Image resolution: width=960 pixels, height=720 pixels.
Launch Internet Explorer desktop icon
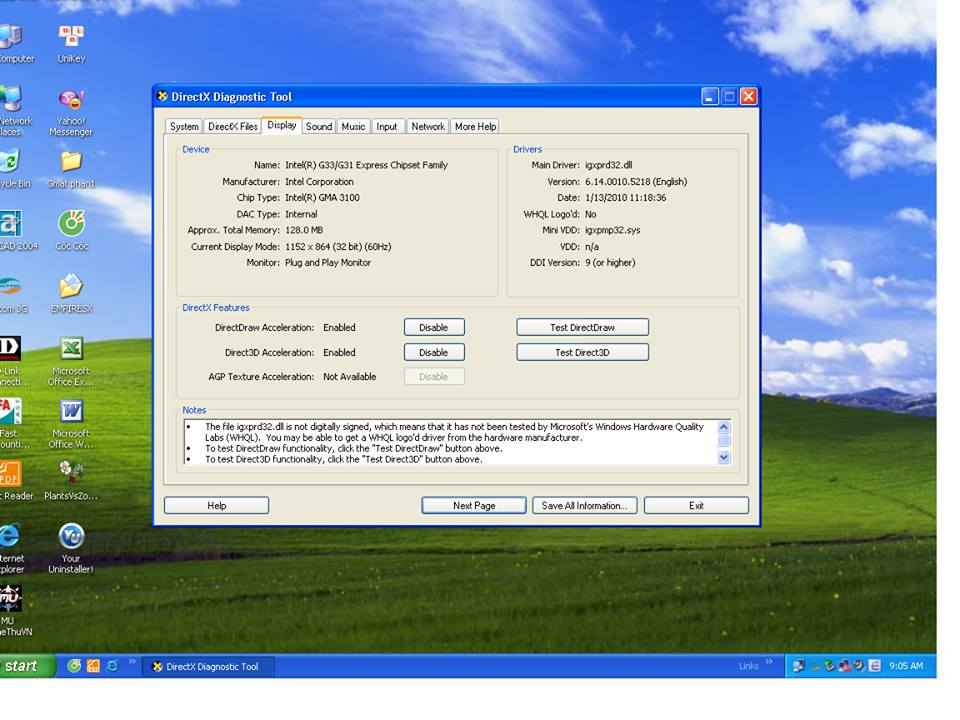[11, 548]
